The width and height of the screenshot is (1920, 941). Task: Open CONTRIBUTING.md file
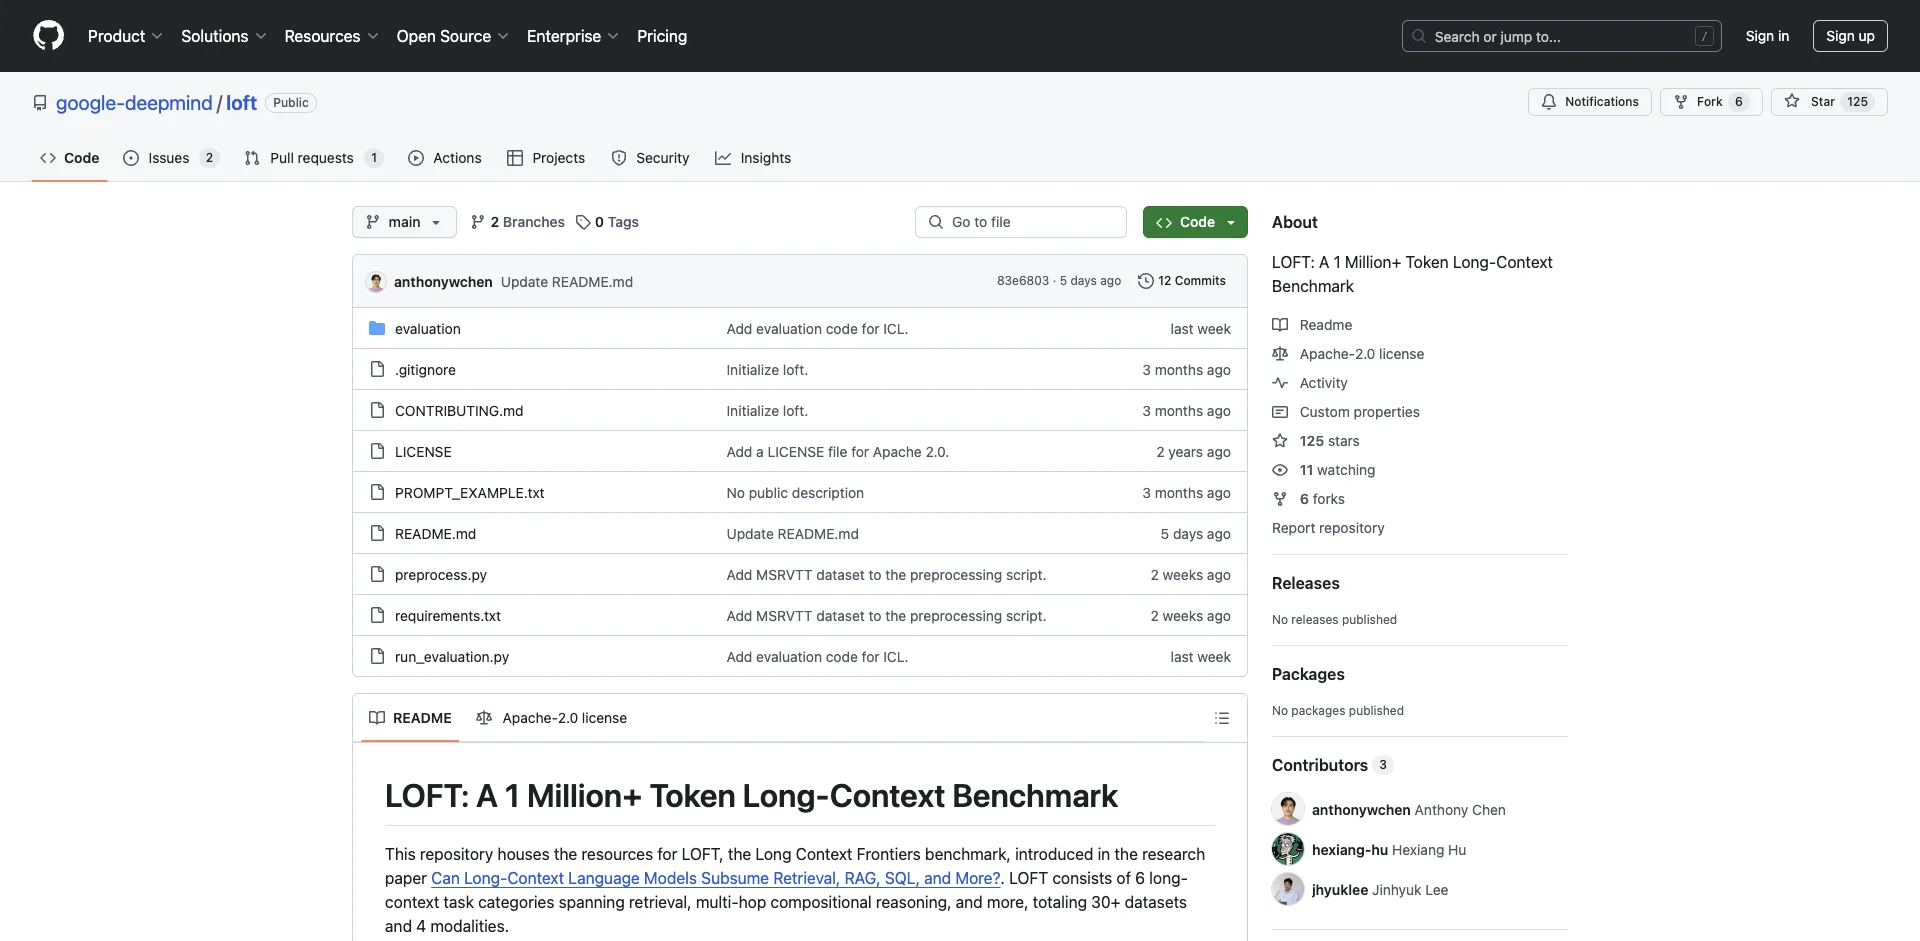(459, 411)
